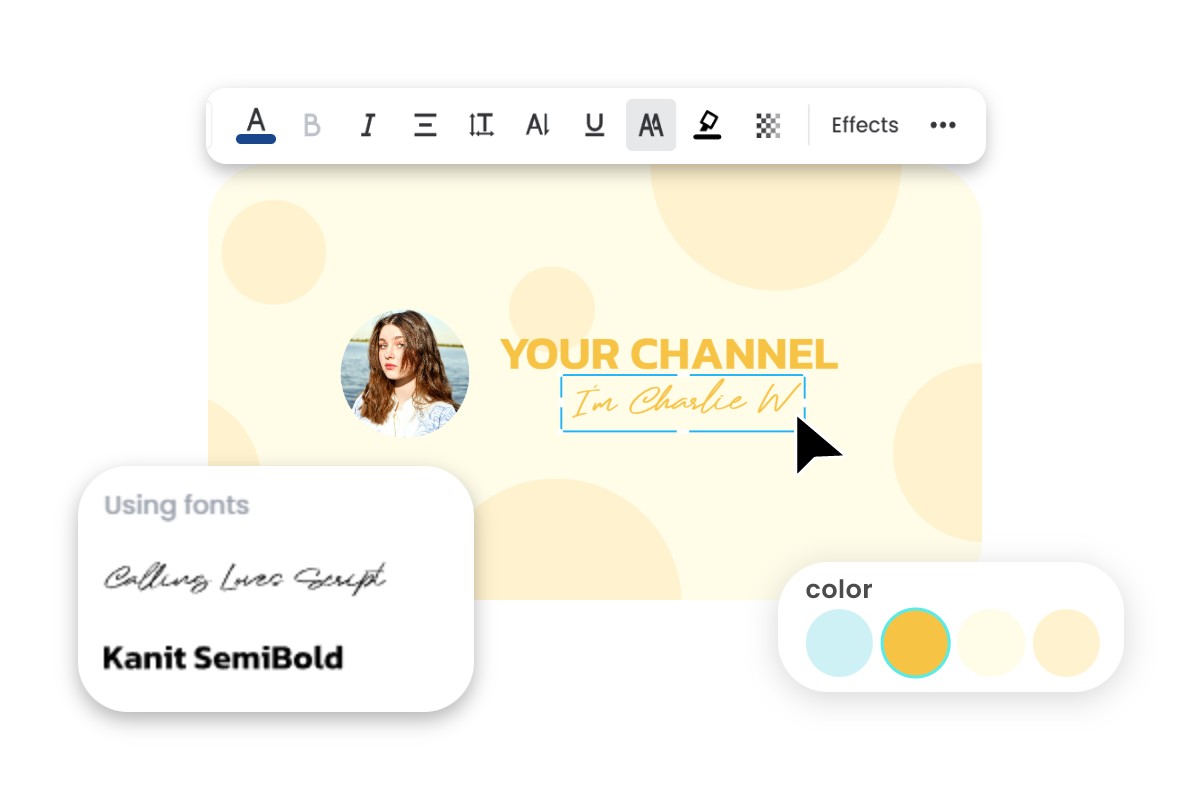1200x800 pixels.
Task: Expand the three-dot more options menu
Action: click(942, 124)
